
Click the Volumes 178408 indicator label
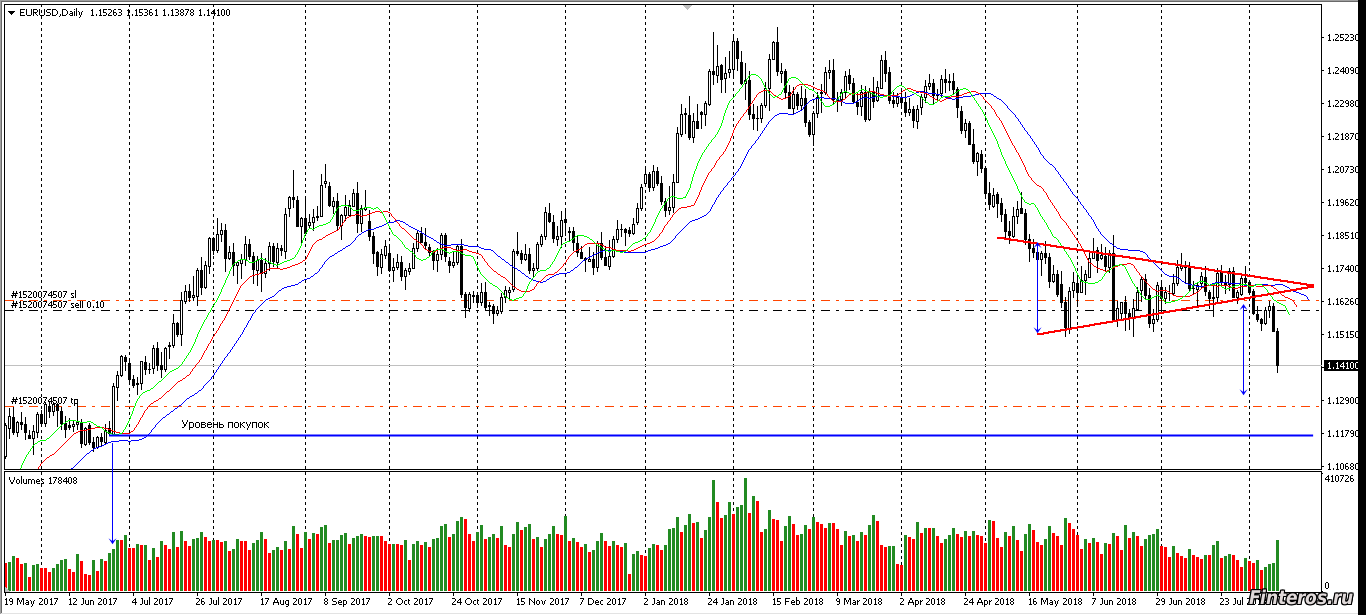[x=43, y=481]
